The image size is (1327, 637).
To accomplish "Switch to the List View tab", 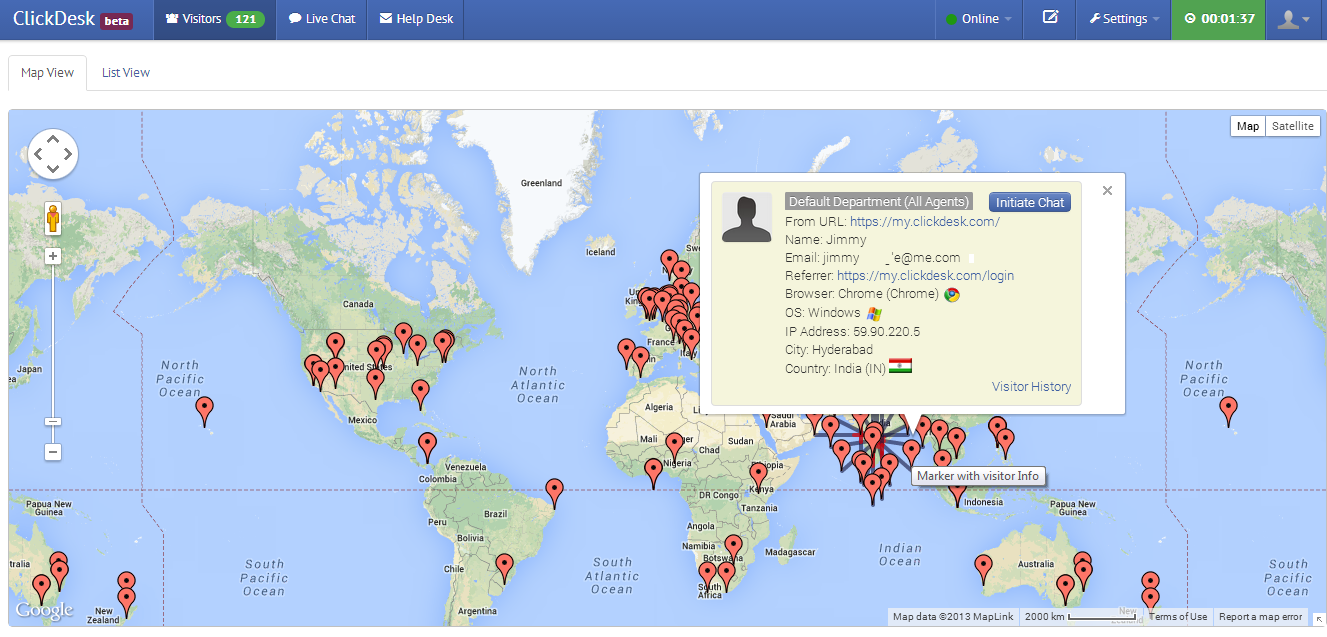I will (126, 73).
